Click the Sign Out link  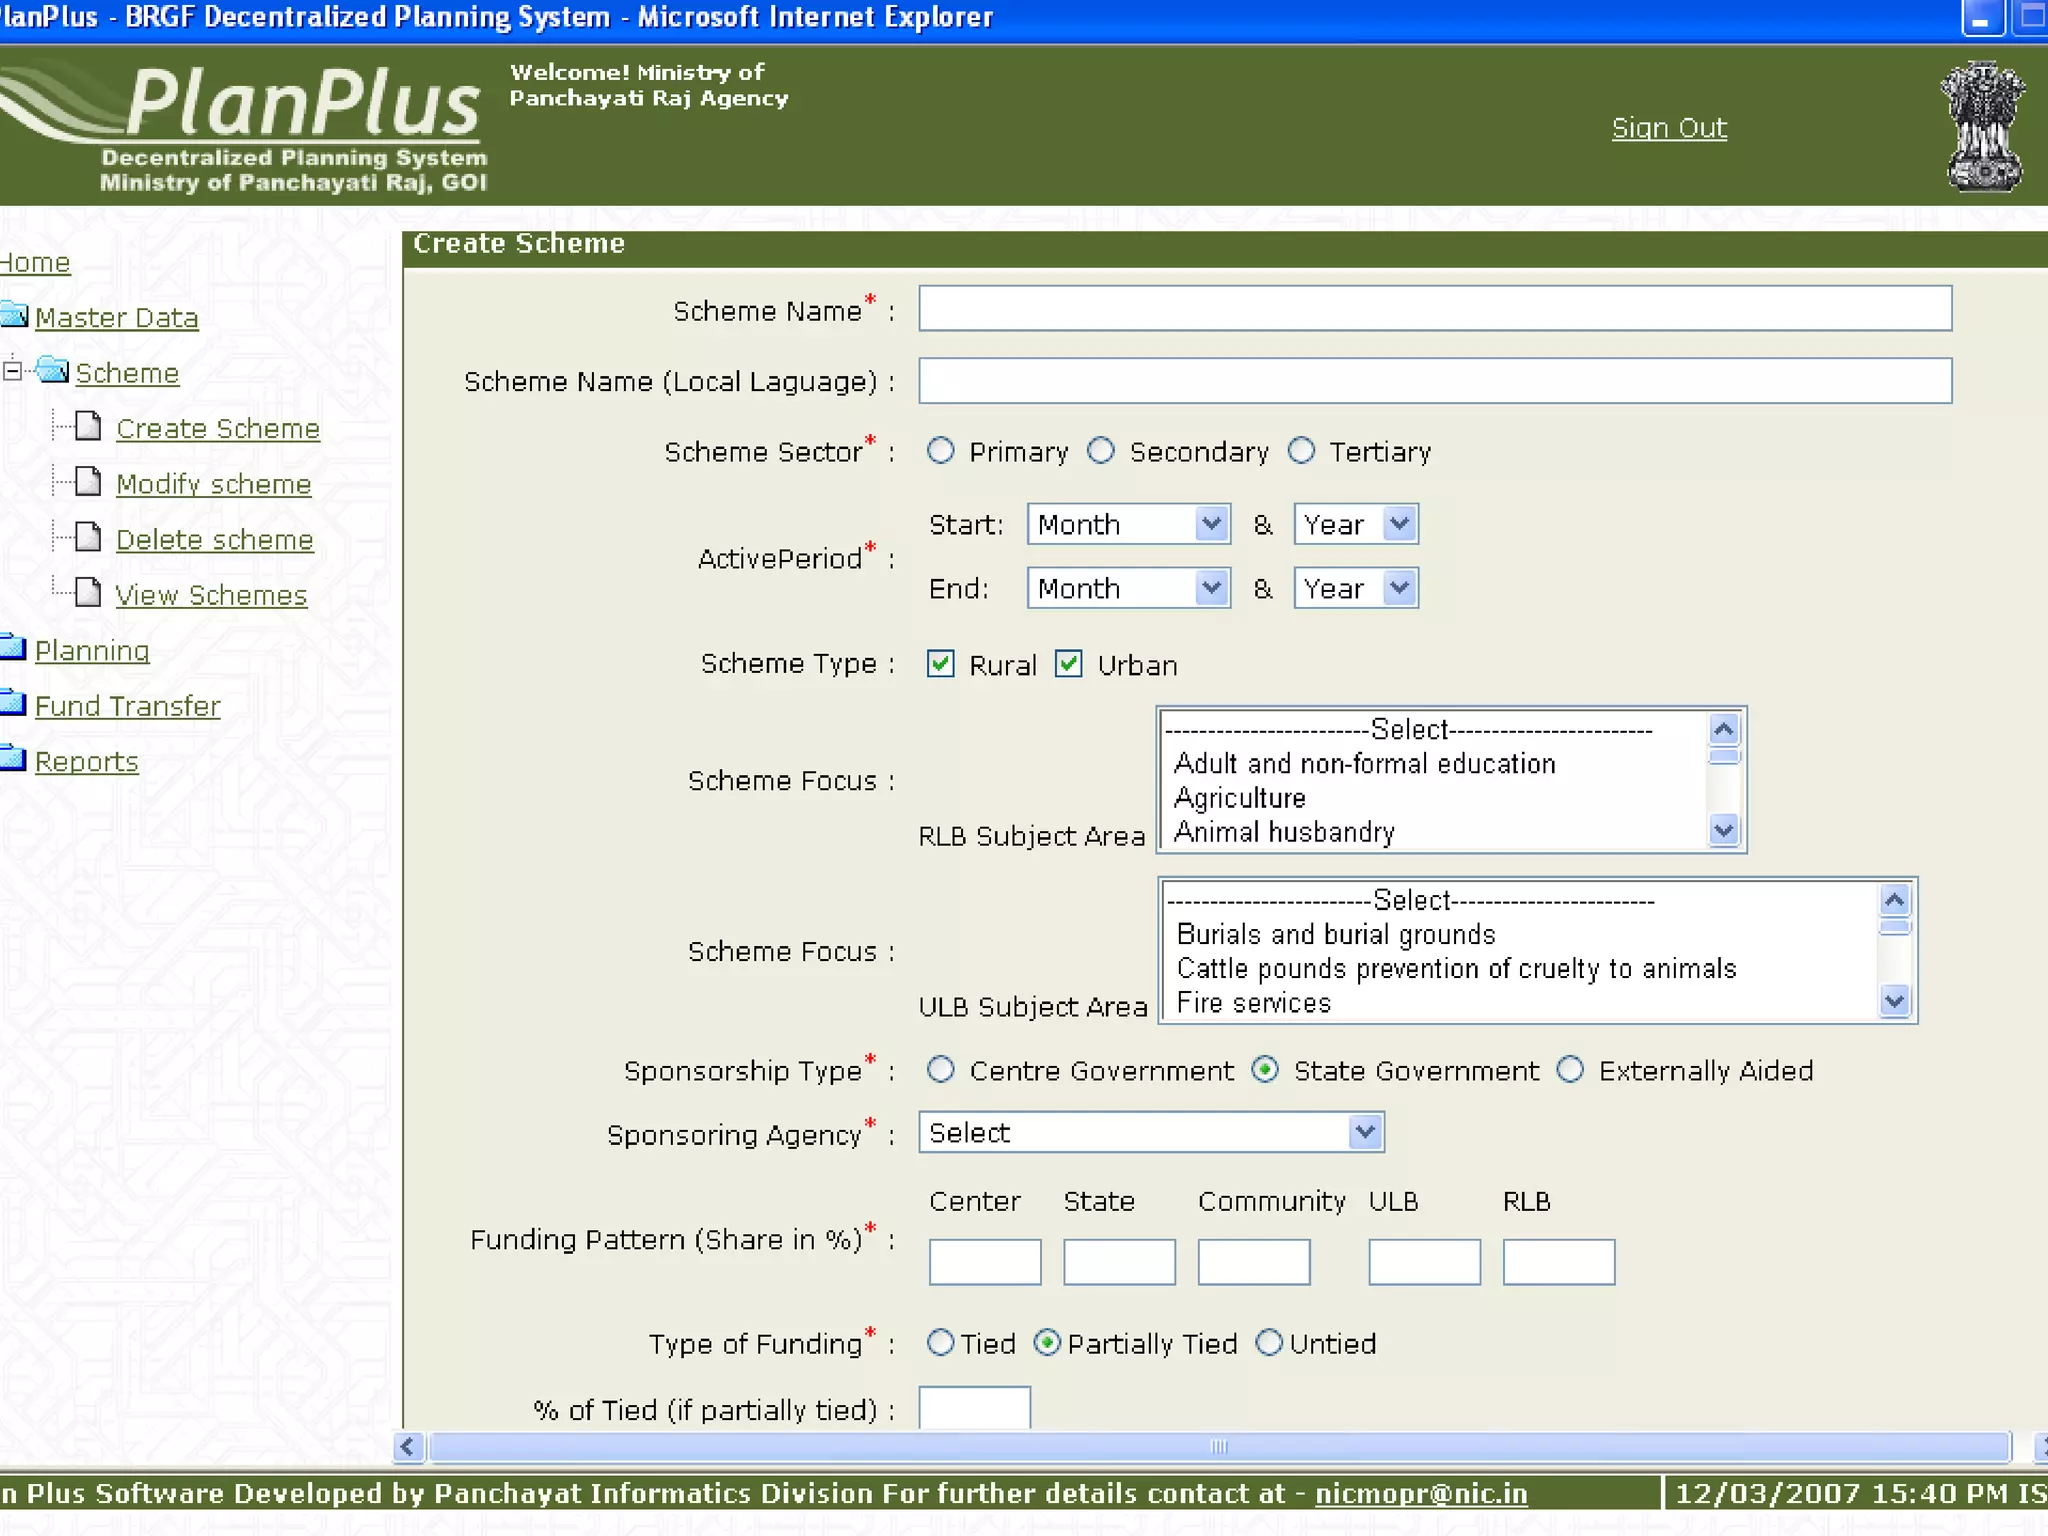click(1668, 128)
